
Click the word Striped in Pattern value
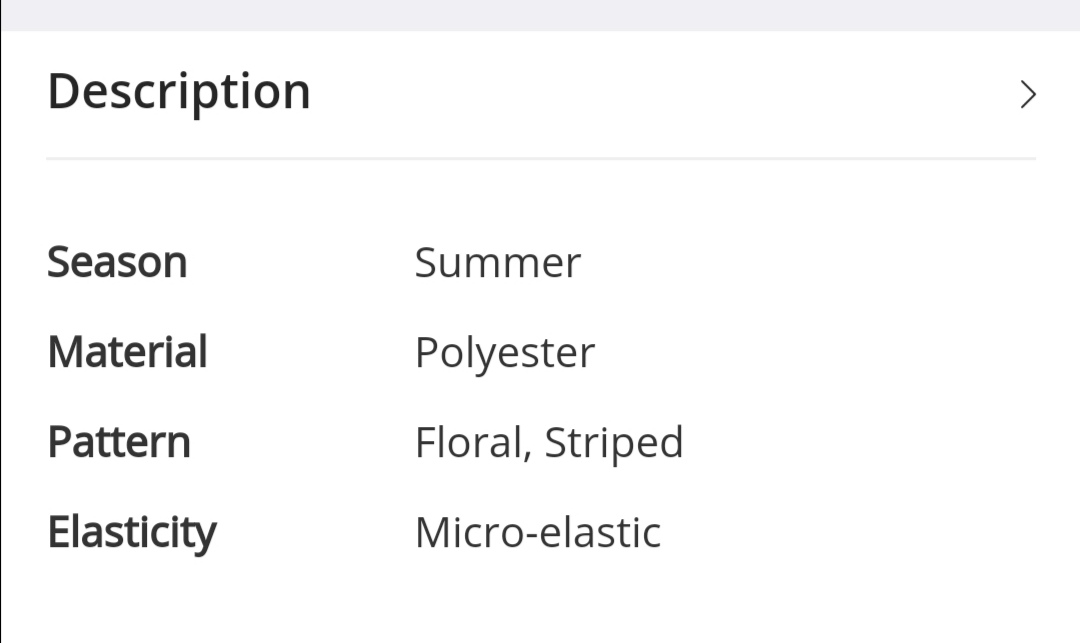pos(614,443)
